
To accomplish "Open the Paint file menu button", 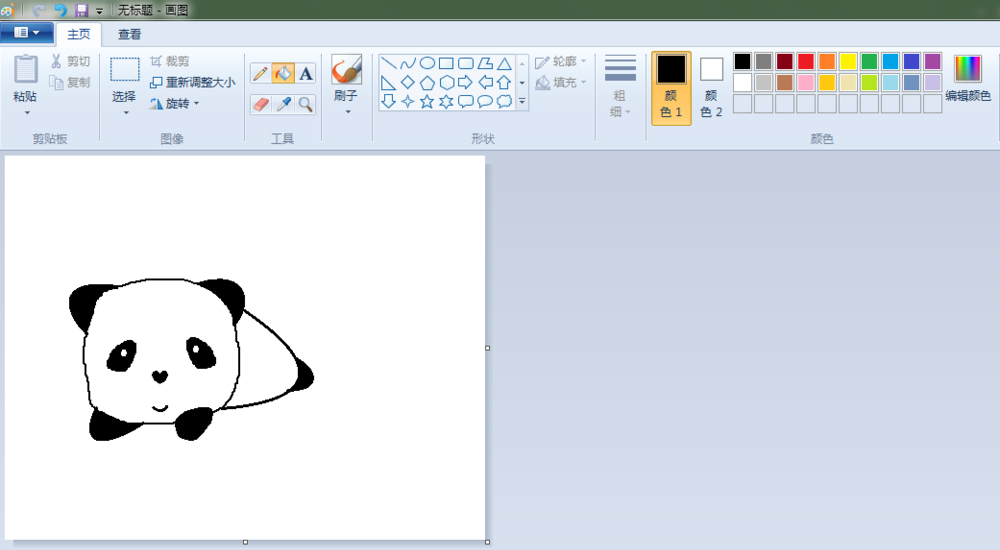I will point(27,33).
